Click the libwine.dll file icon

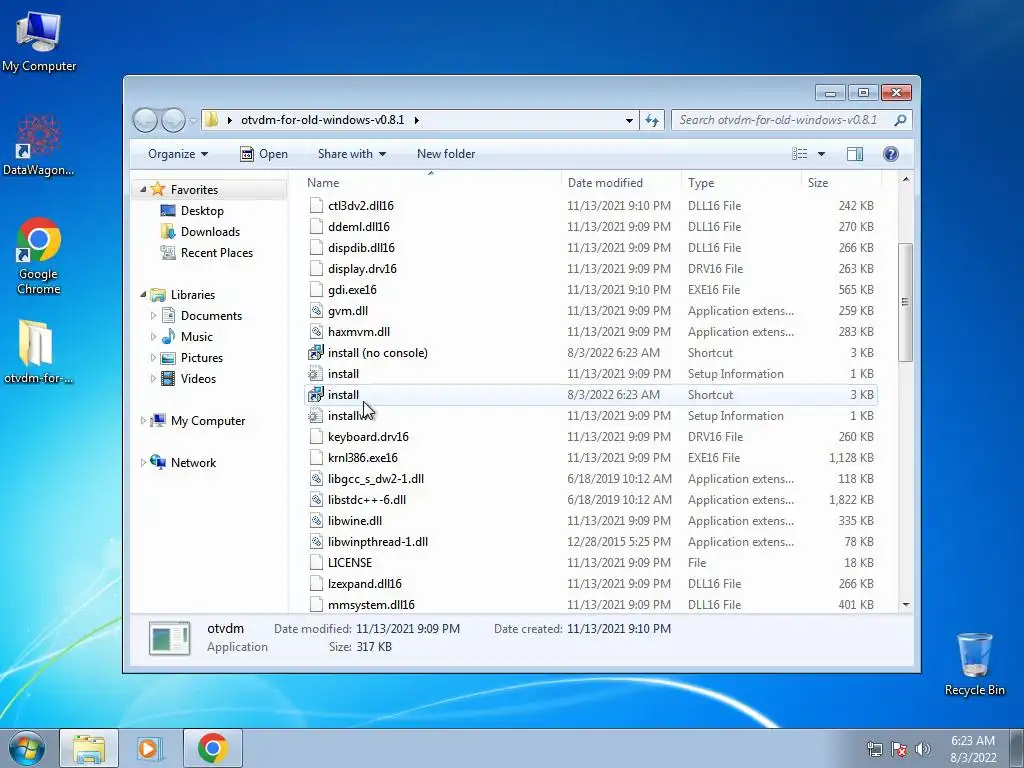[316, 520]
